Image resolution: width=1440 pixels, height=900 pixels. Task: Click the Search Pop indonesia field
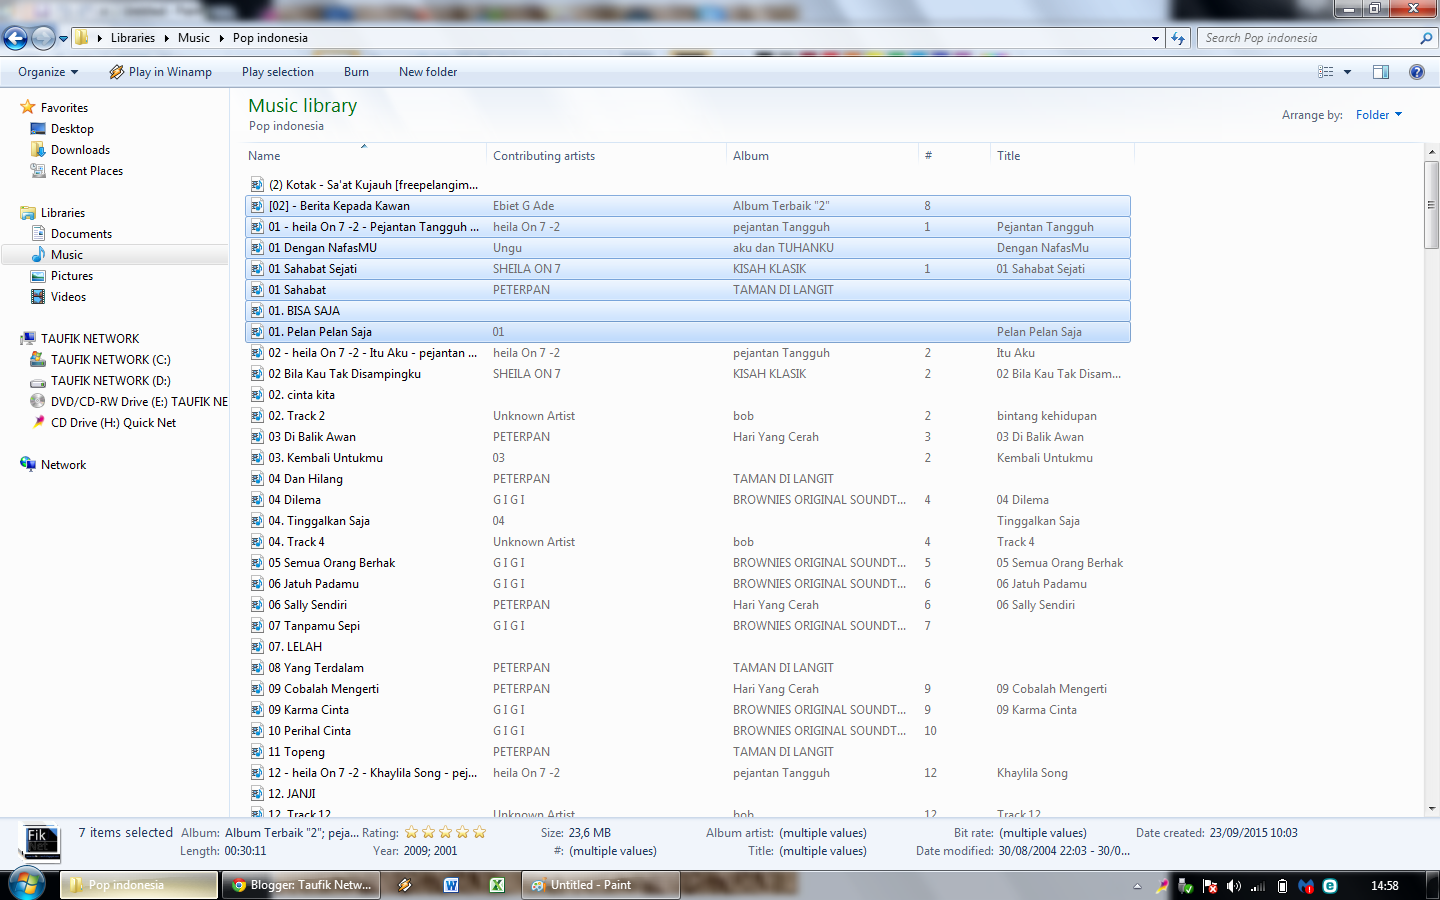pyautogui.click(x=1310, y=38)
